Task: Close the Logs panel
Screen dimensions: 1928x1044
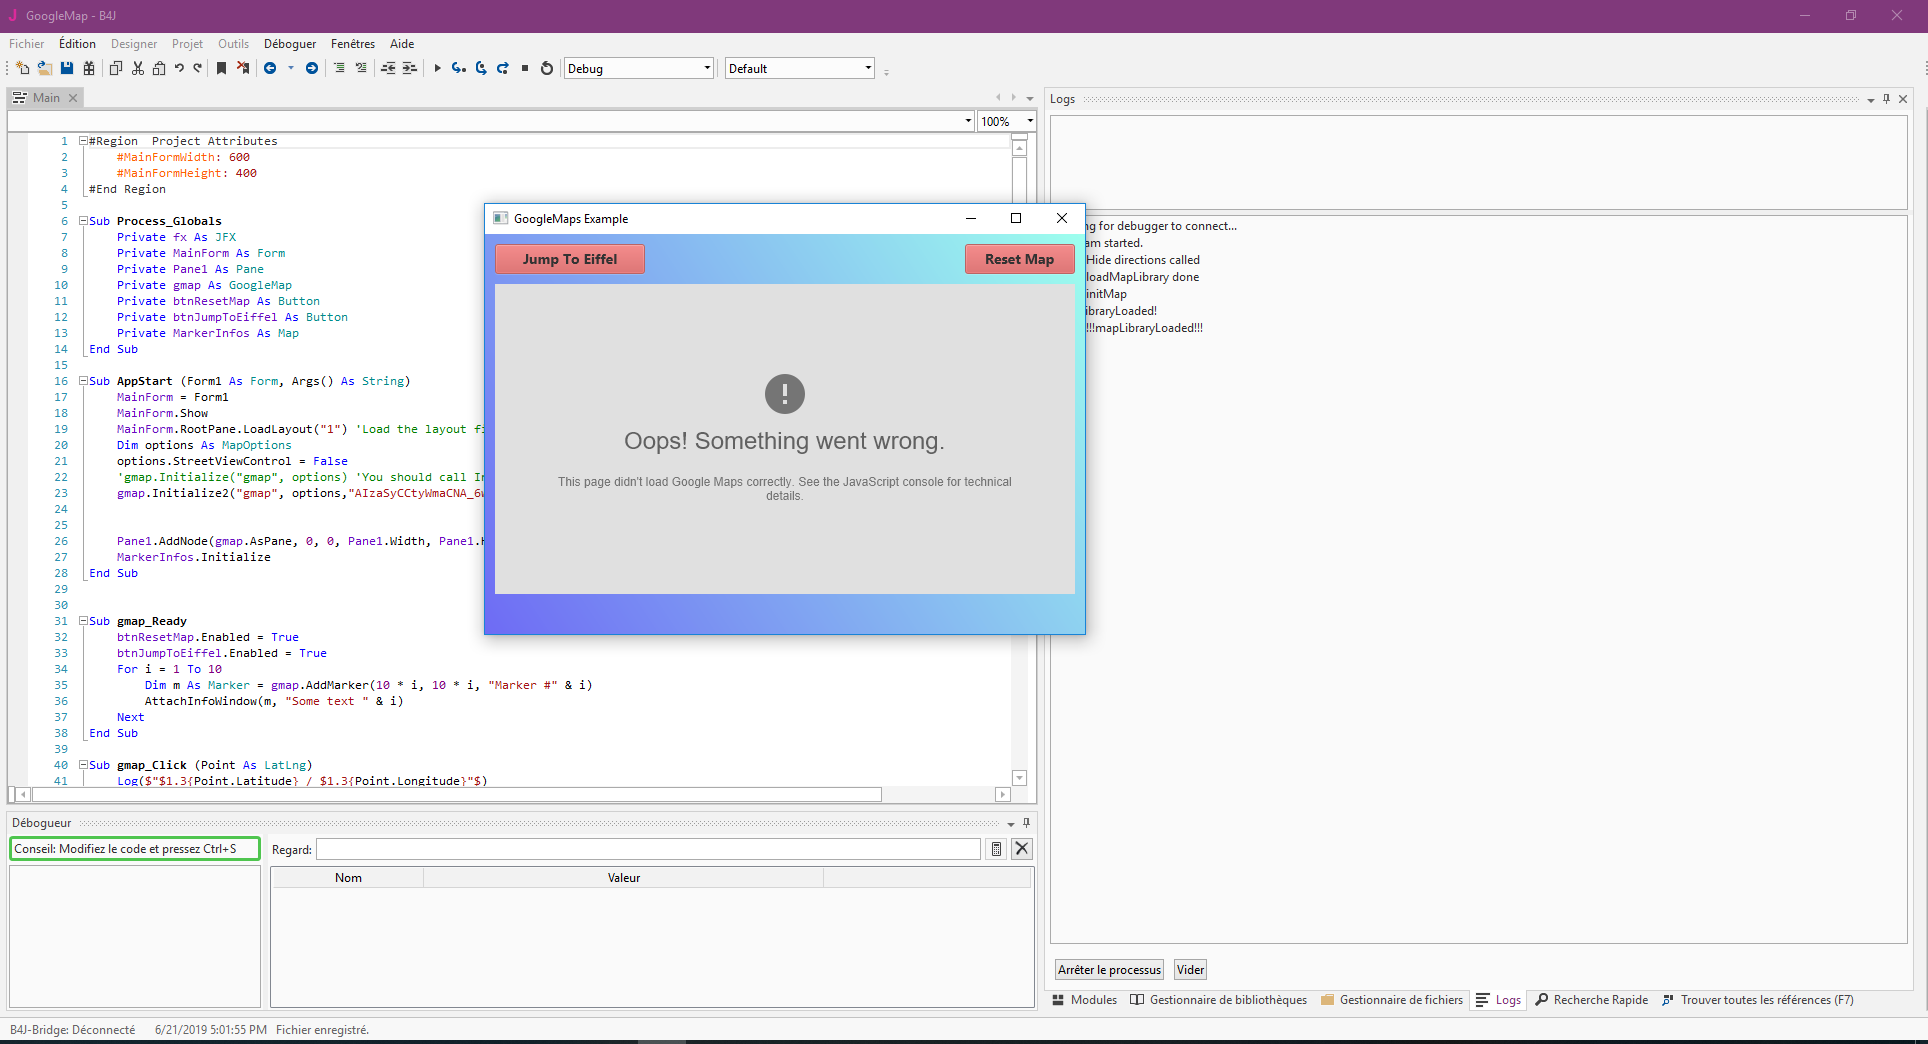Action: [1903, 99]
